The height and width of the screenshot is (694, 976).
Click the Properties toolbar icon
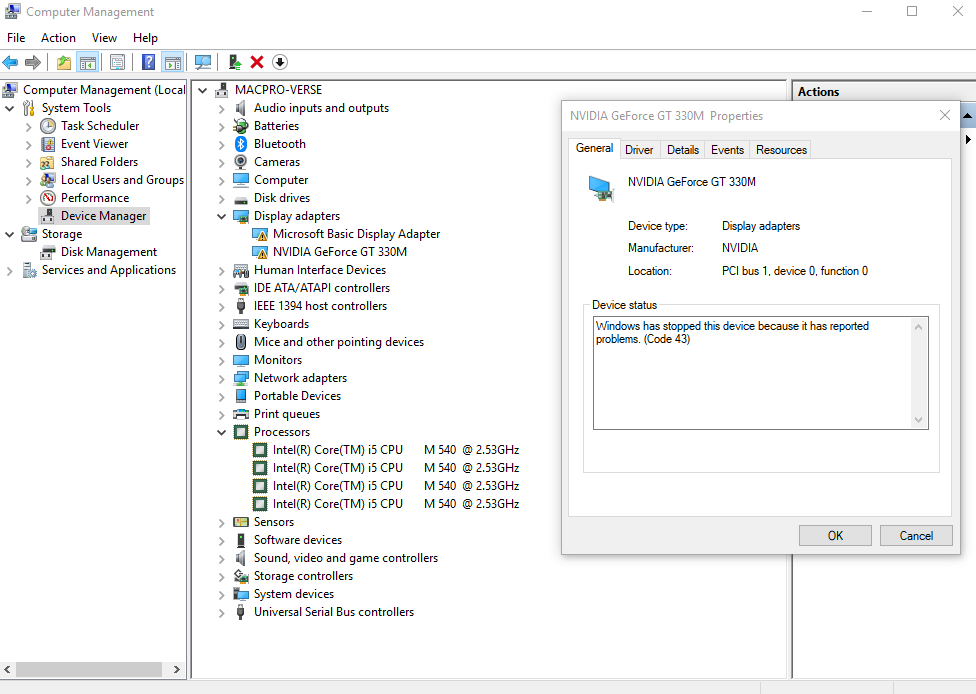pos(117,62)
